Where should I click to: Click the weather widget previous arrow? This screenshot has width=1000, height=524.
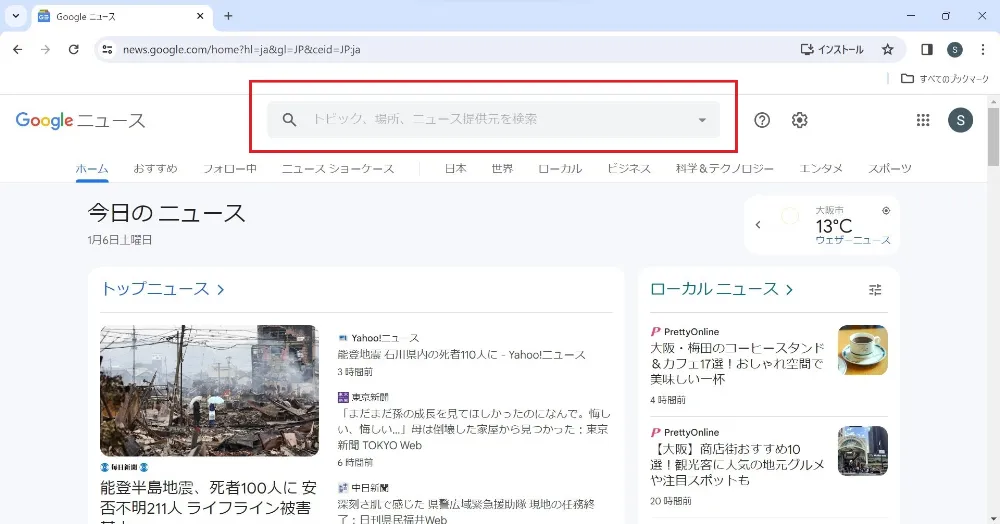coord(758,224)
